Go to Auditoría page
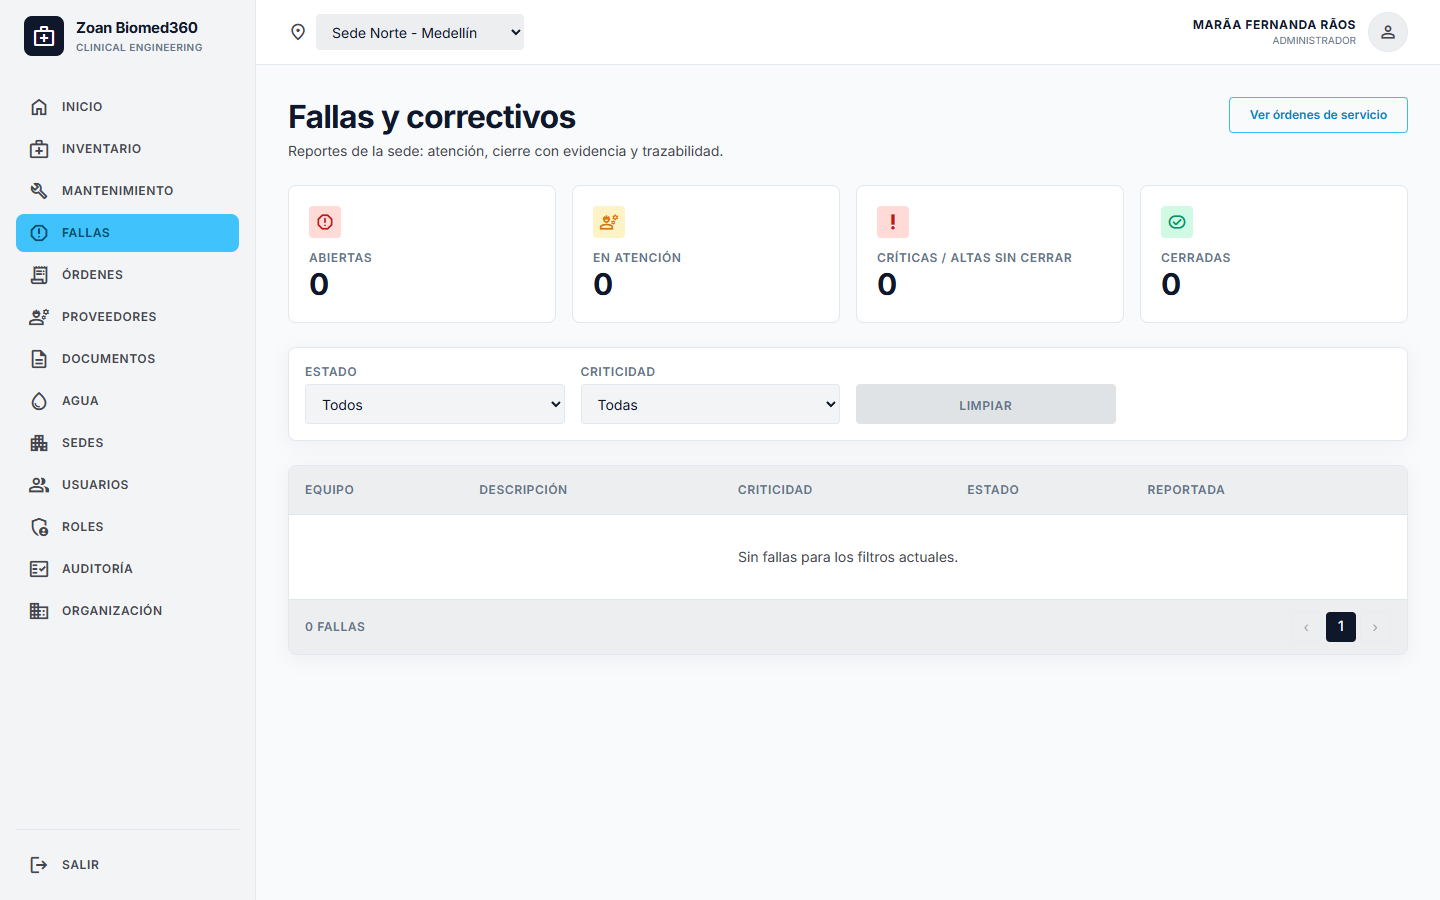 [x=127, y=569]
